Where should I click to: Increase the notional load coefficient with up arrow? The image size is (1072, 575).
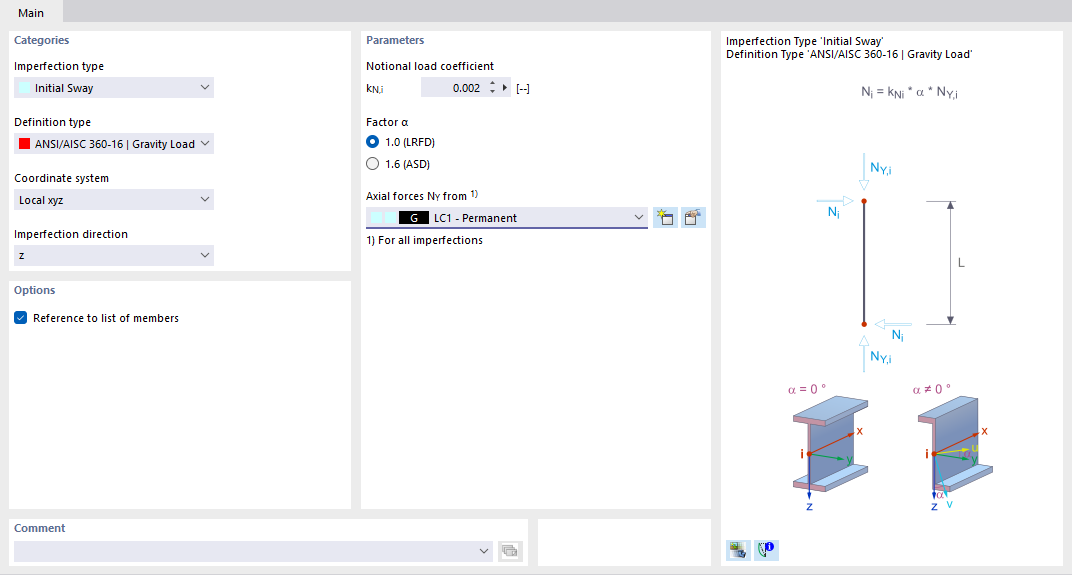pyautogui.click(x=492, y=83)
